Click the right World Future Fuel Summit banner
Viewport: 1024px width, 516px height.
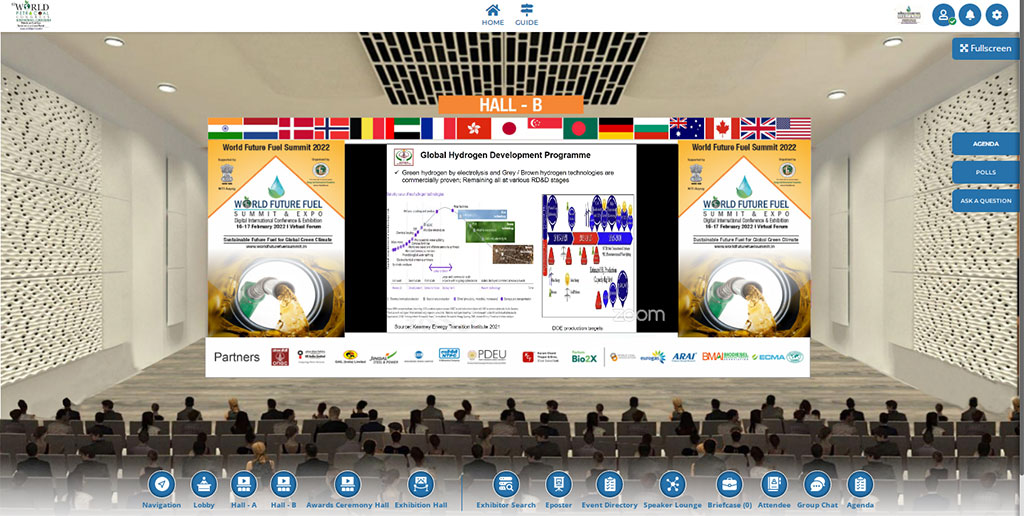[743, 238]
